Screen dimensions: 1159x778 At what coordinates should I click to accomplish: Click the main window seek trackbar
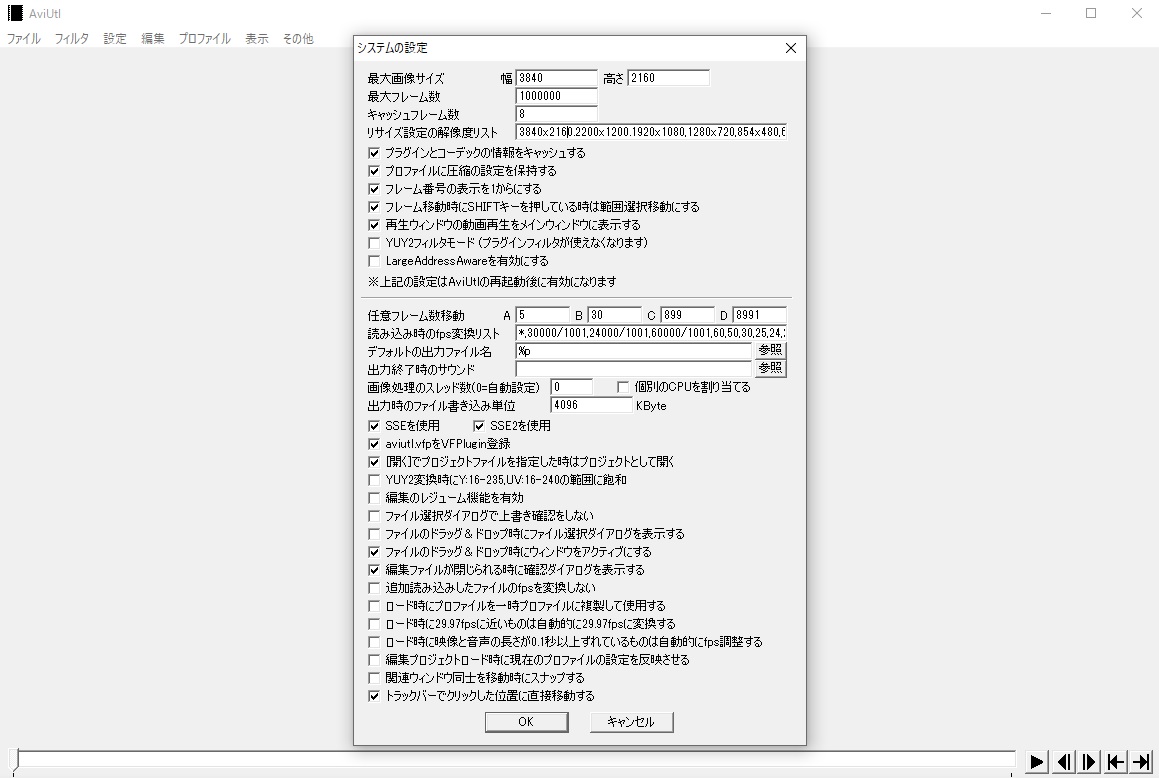pos(515,760)
